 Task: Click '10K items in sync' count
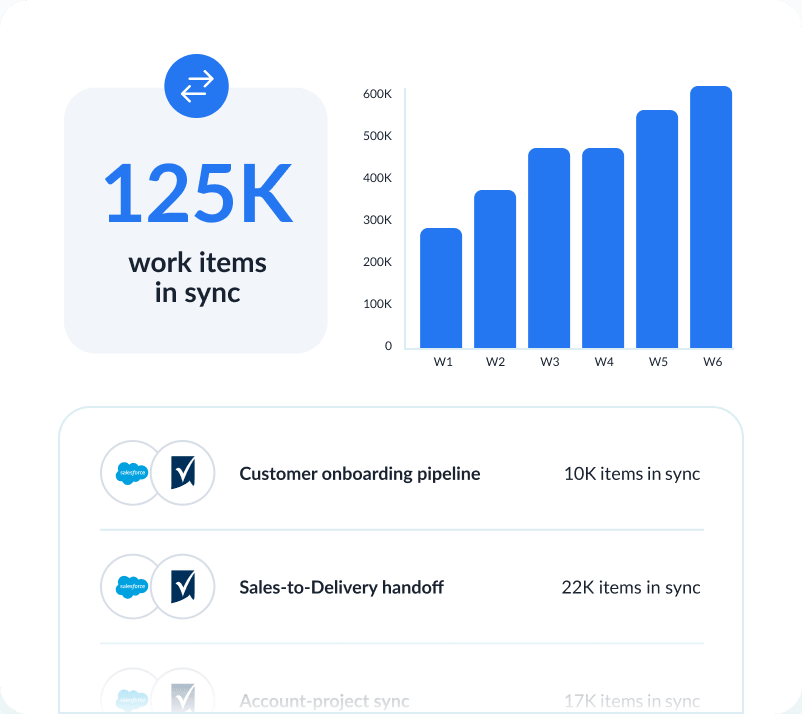(x=632, y=474)
